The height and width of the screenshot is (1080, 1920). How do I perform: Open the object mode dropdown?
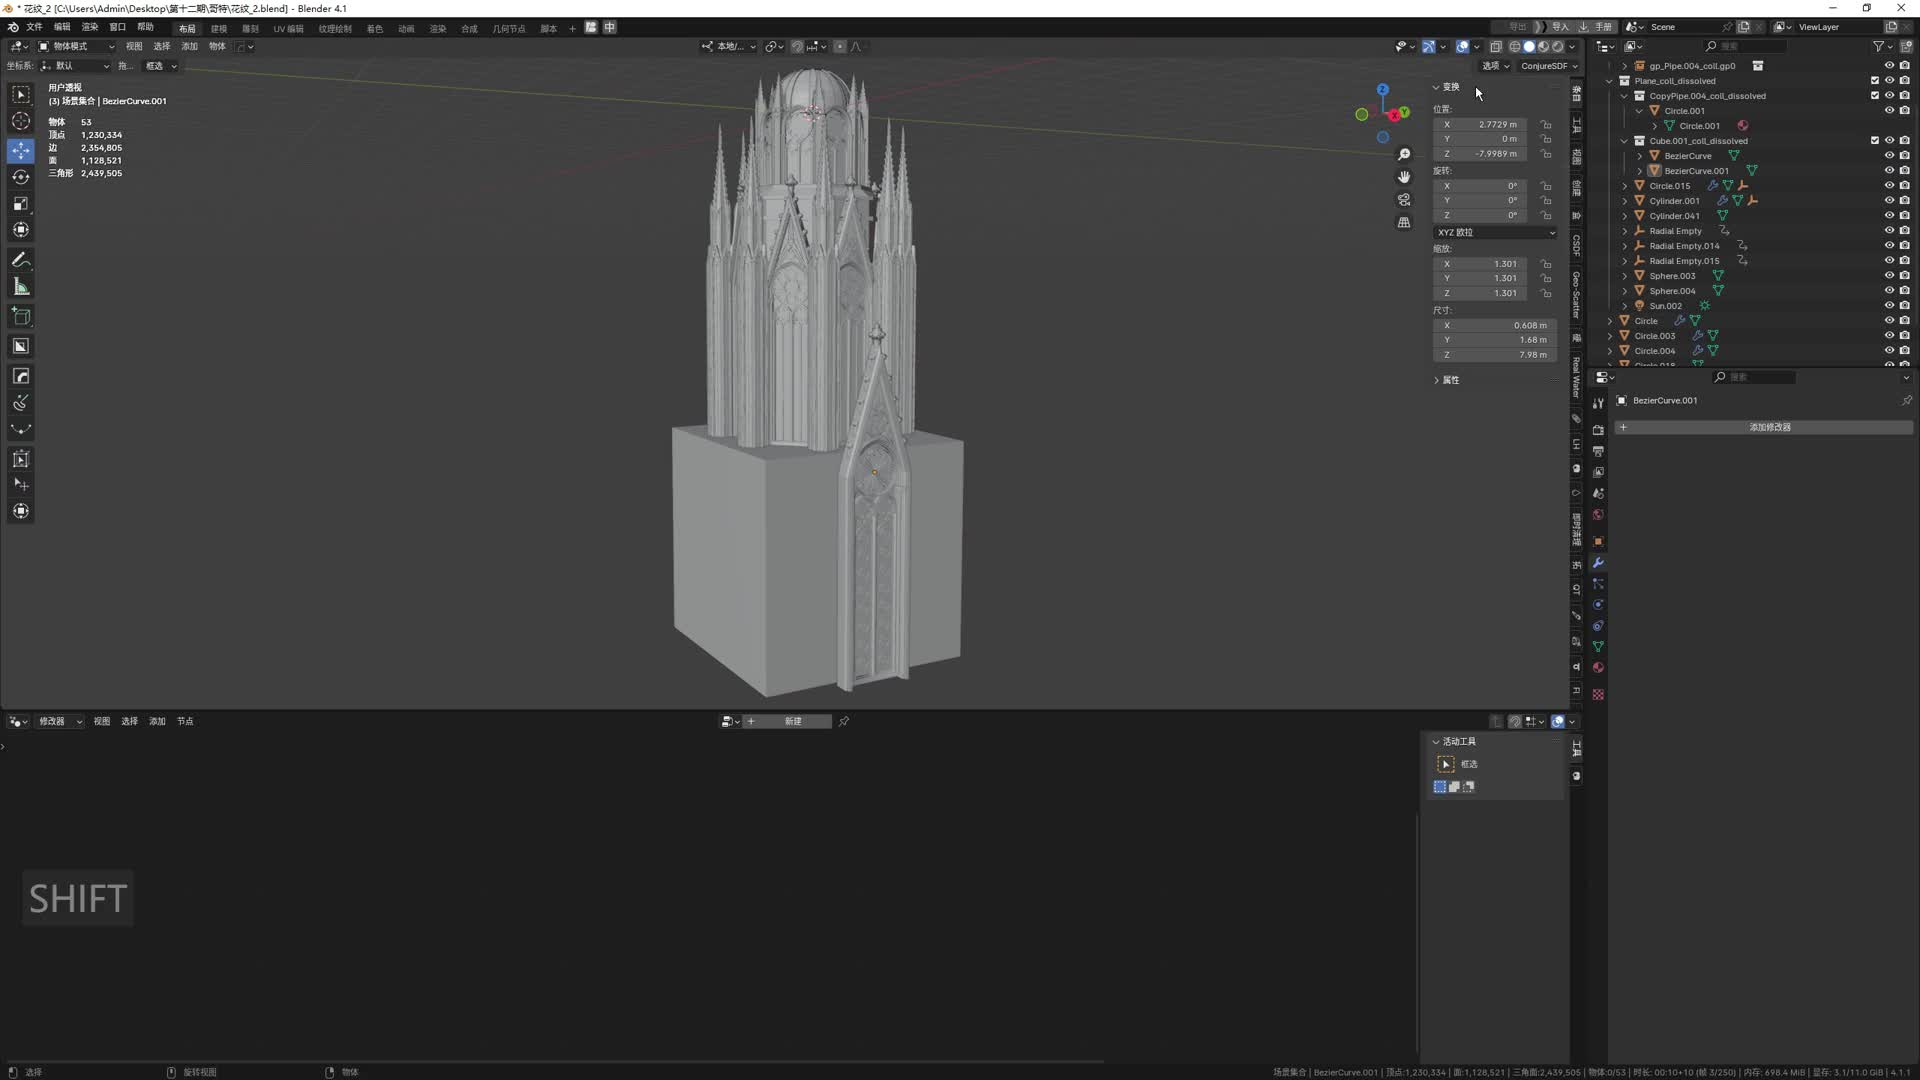tap(77, 46)
